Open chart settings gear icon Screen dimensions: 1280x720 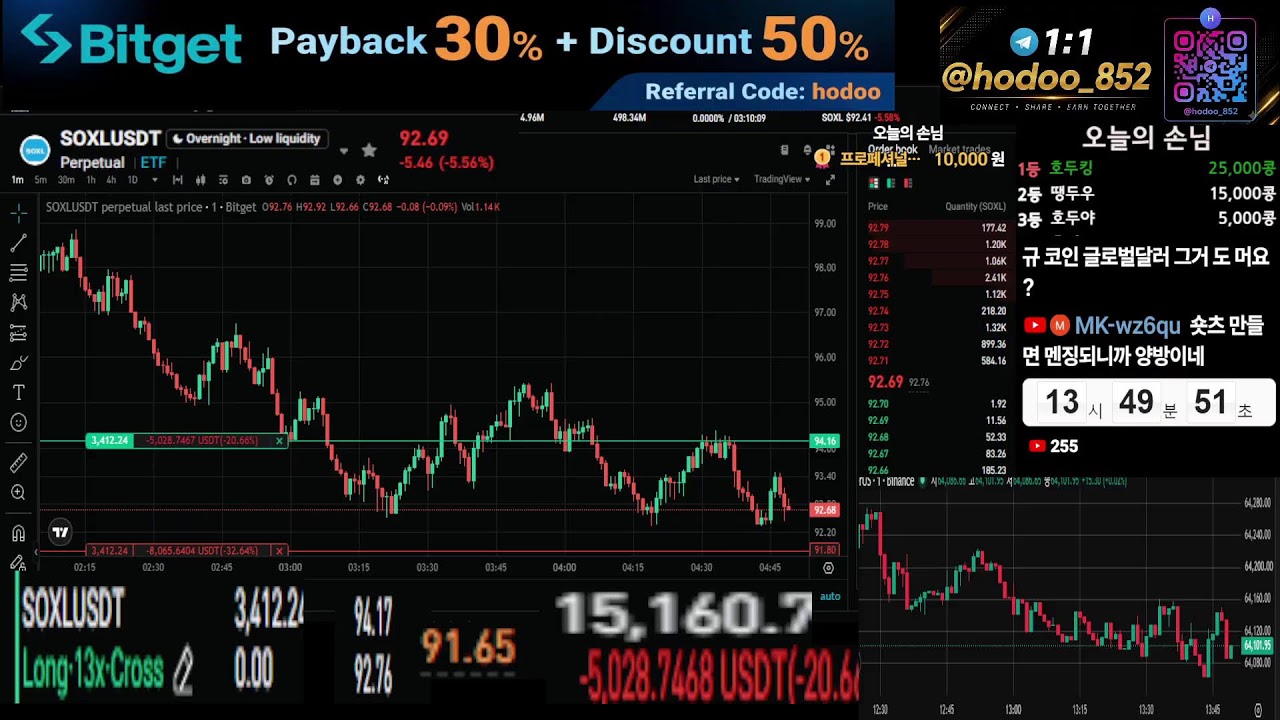click(360, 180)
